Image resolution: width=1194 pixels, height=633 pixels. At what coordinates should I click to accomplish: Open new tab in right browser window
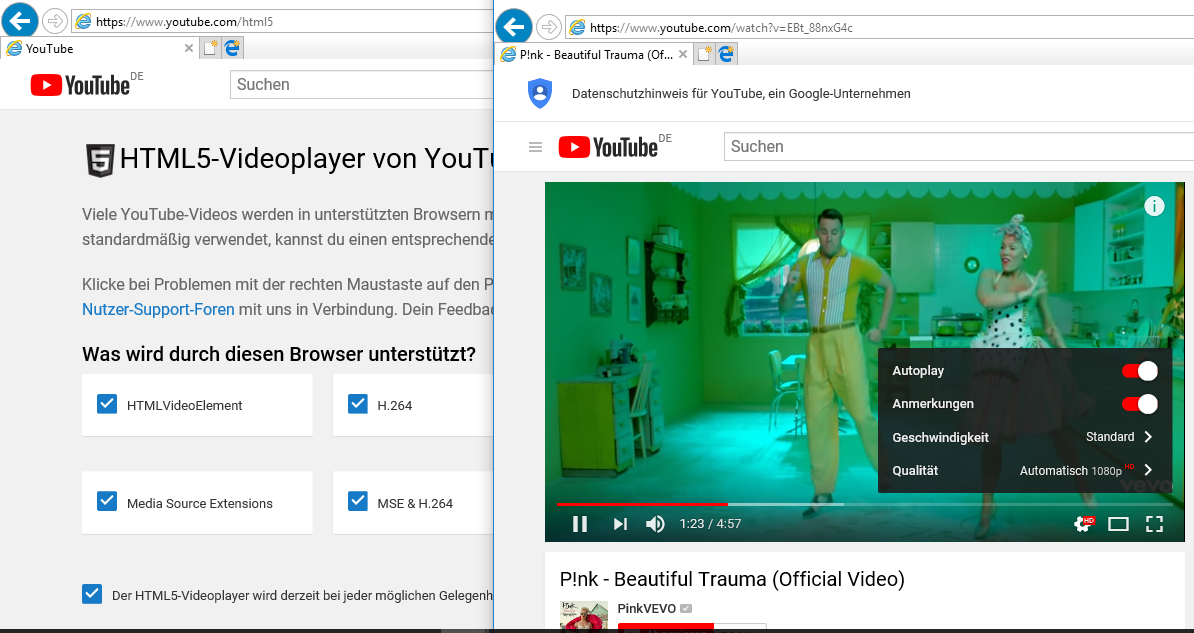(705, 54)
